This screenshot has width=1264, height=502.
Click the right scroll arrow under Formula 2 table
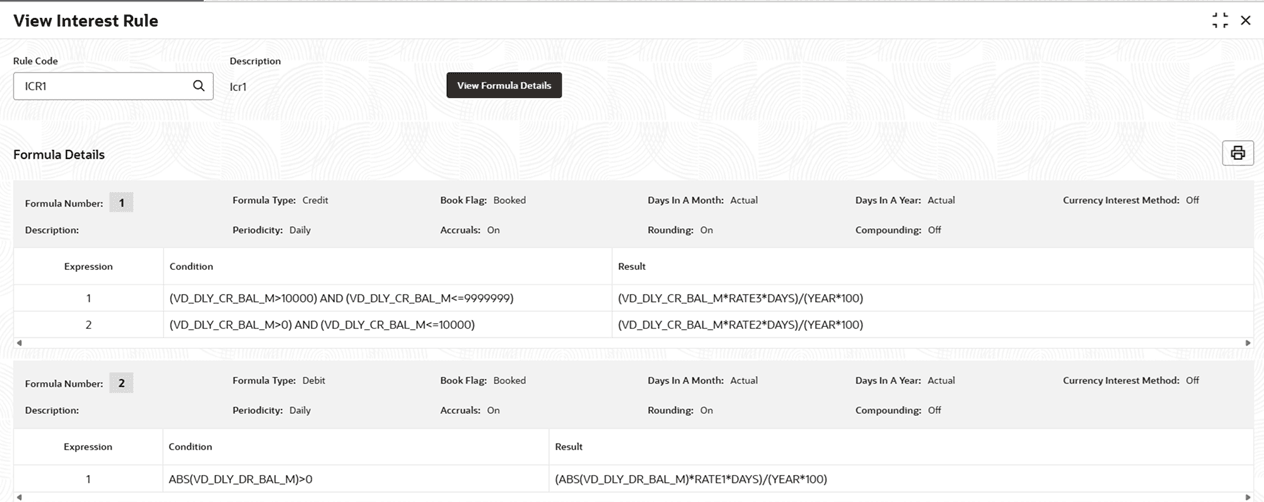coord(1248,497)
